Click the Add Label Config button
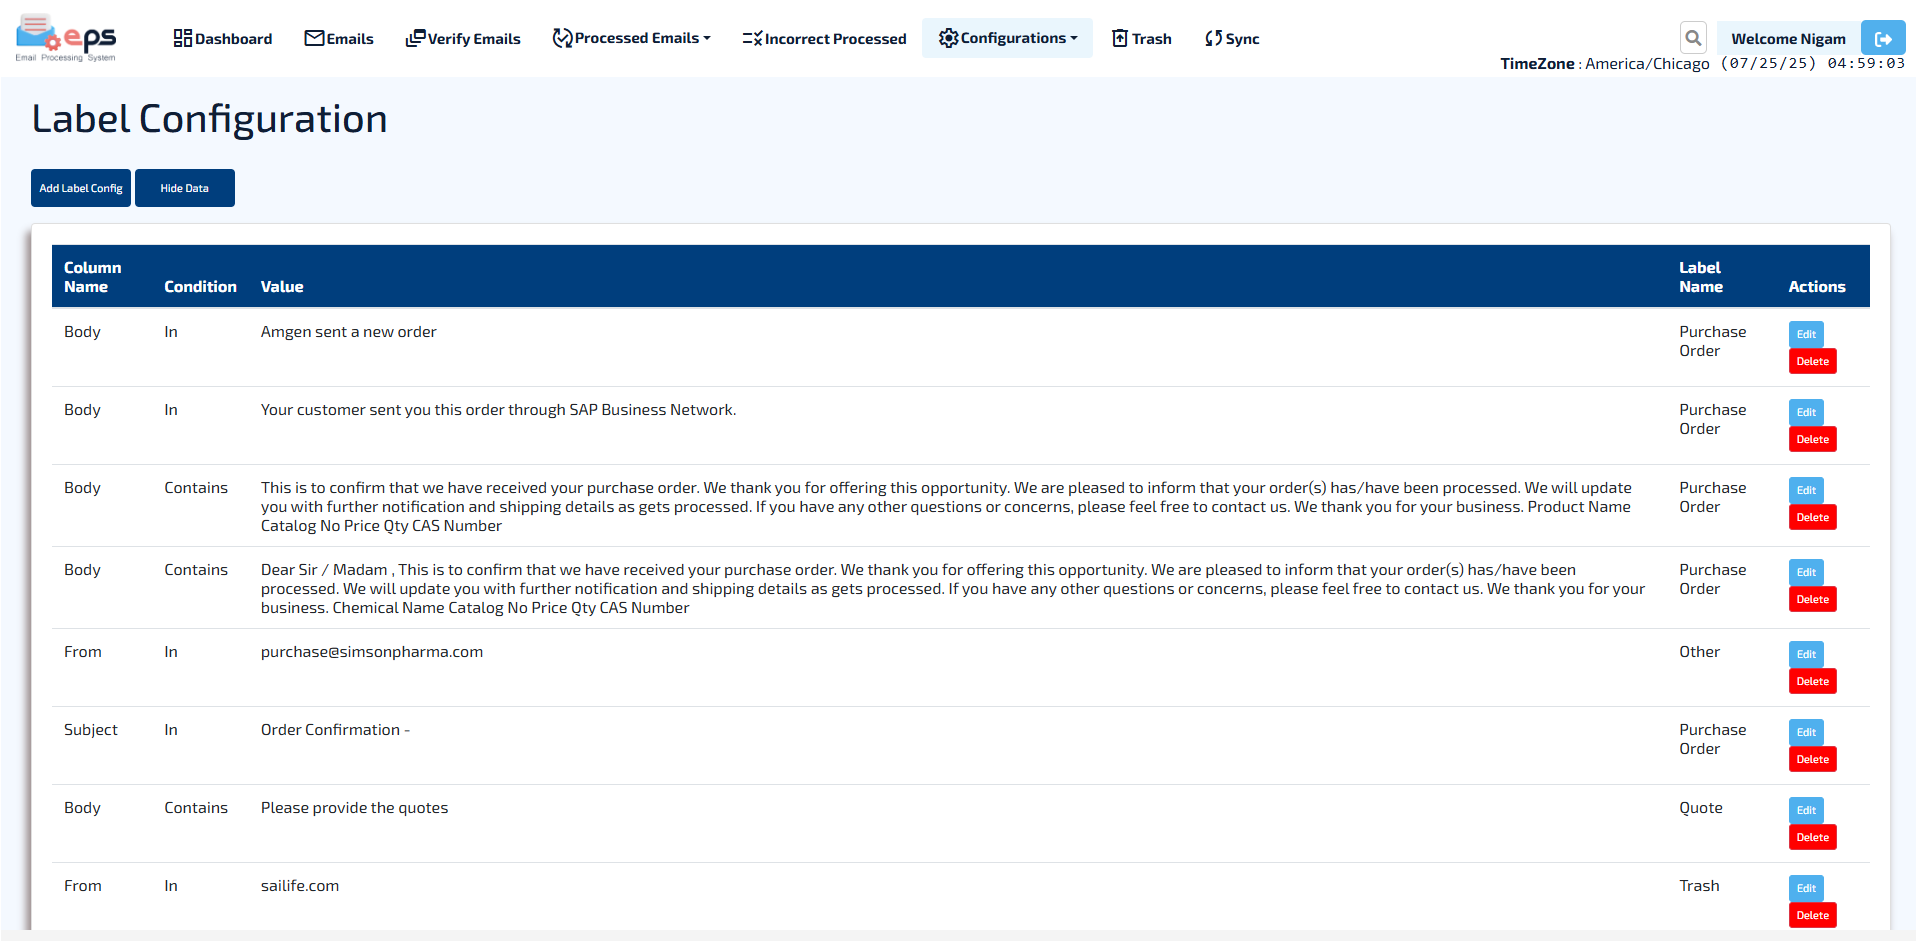 tap(81, 188)
